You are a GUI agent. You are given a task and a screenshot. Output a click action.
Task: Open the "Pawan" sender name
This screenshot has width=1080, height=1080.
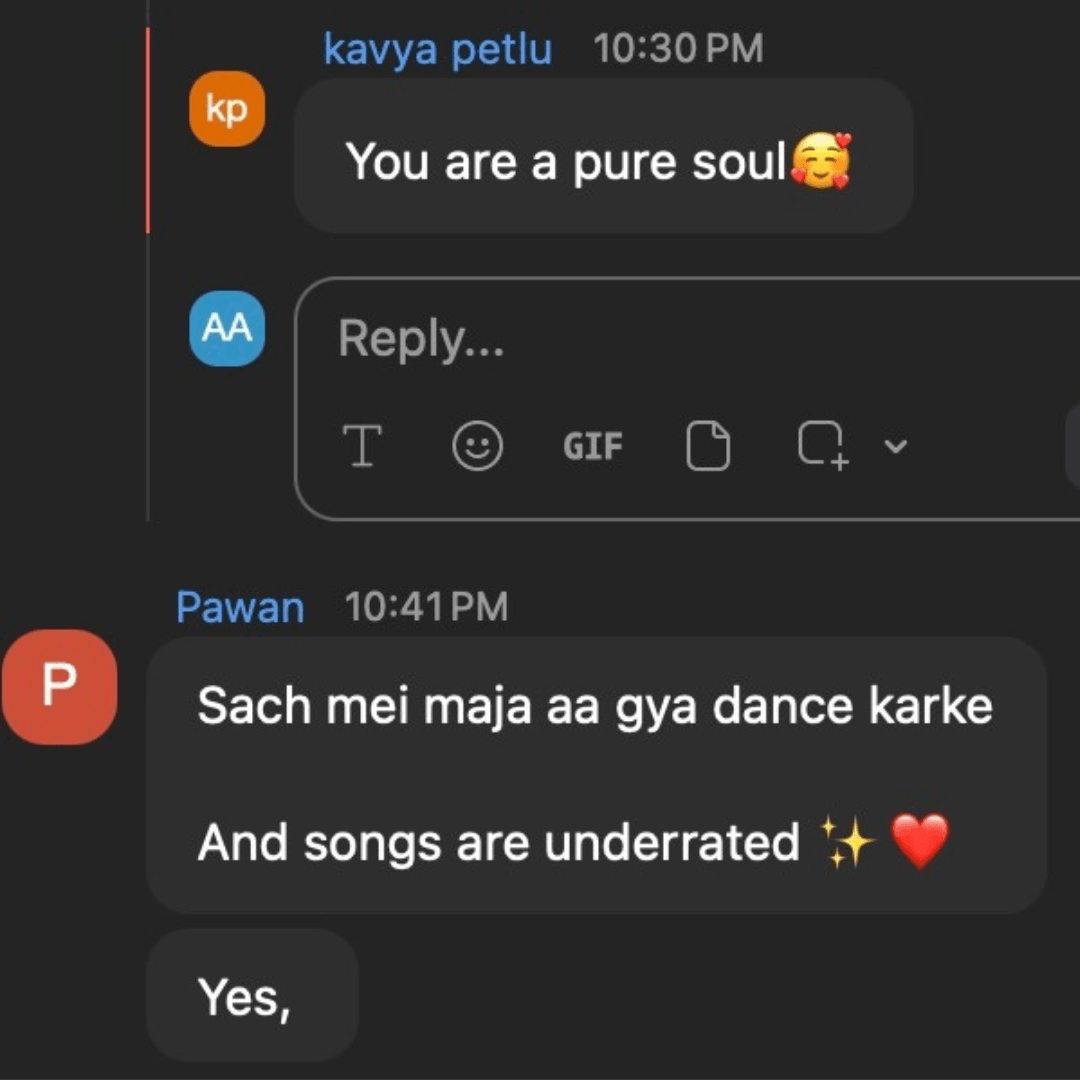240,607
